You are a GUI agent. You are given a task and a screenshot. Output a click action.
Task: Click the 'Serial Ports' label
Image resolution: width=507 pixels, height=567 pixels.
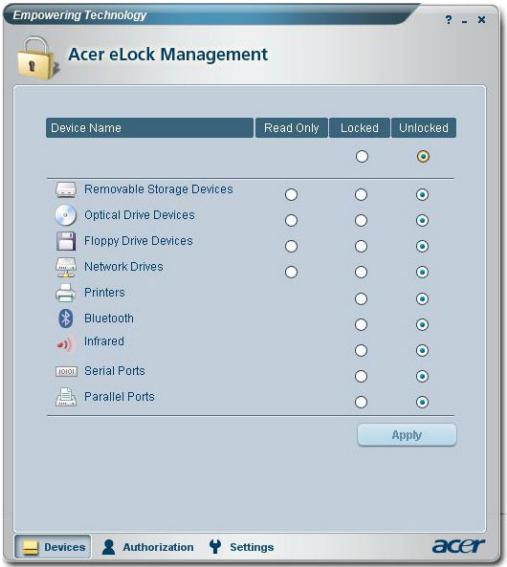114,371
